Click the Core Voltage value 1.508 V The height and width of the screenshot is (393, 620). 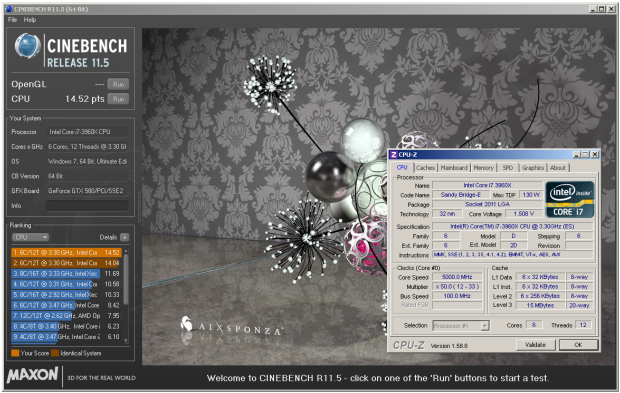524,214
